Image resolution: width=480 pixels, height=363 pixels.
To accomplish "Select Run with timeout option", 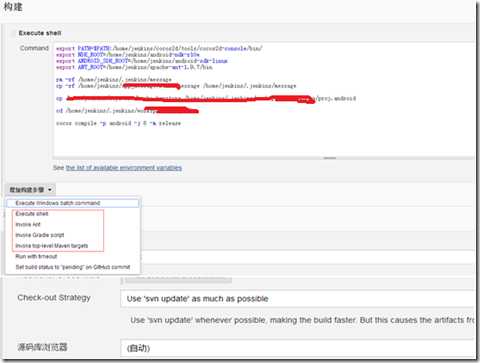I will pyautogui.click(x=36, y=256).
